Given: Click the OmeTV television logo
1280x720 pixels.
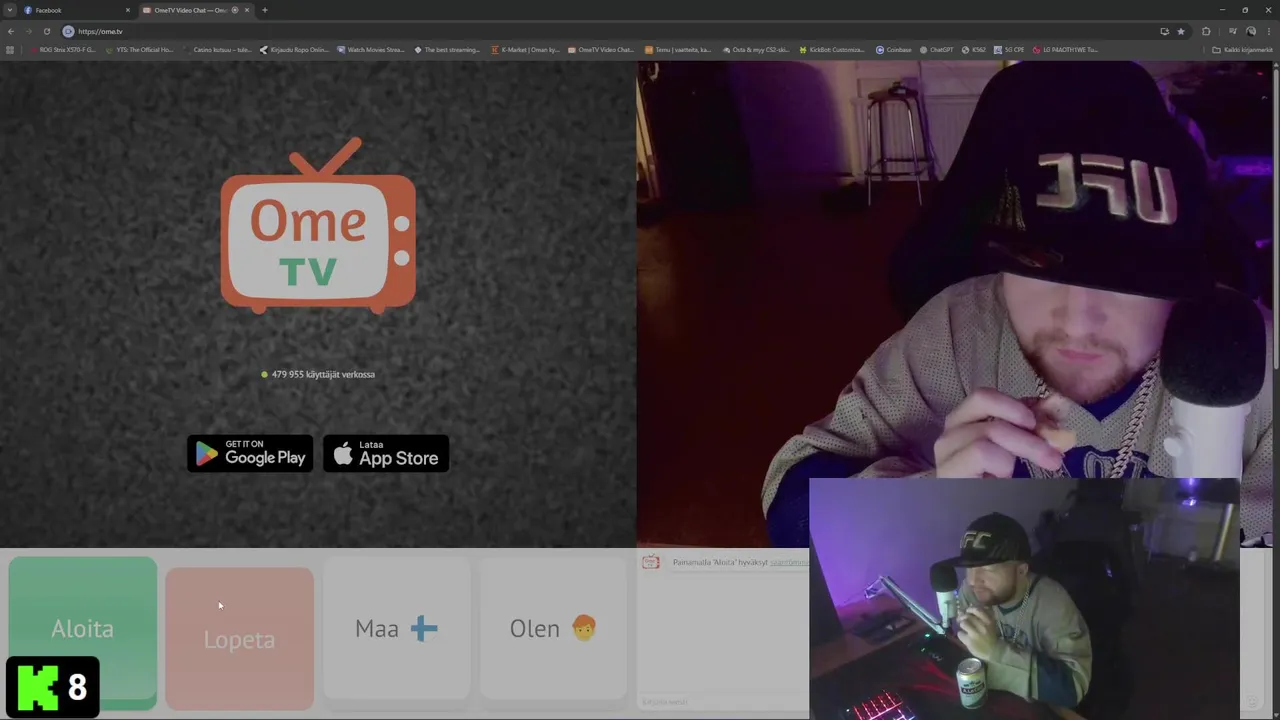Looking at the screenshot, I should tap(318, 225).
